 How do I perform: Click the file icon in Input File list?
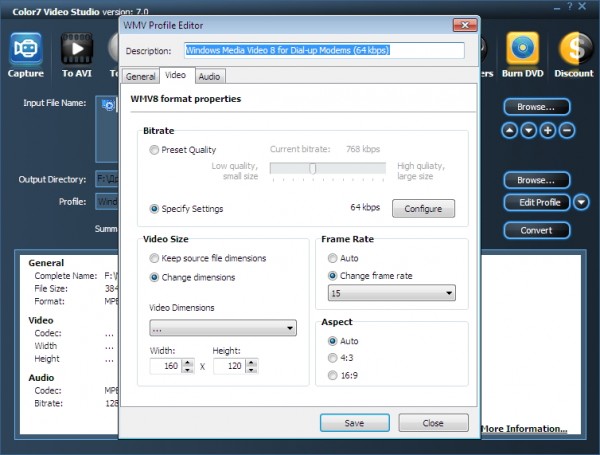(x=108, y=105)
